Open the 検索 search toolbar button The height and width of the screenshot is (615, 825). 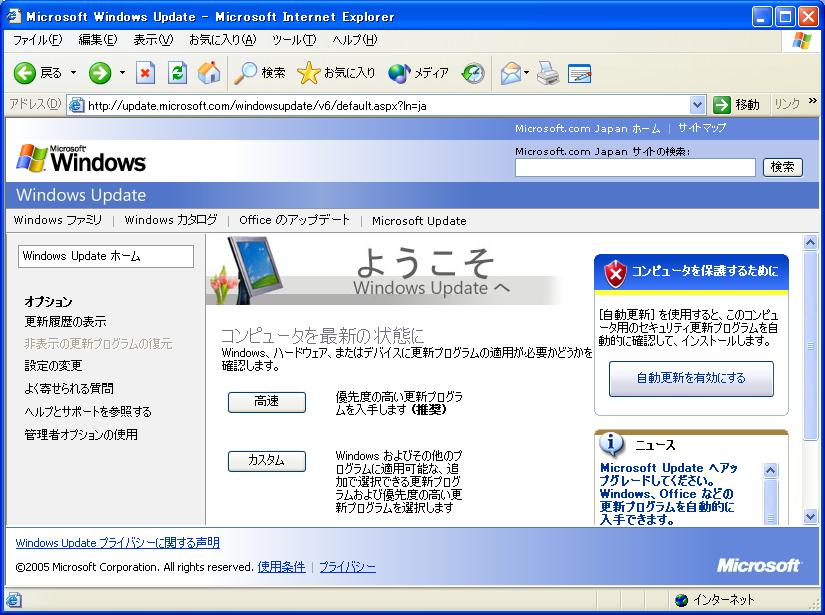pos(260,73)
